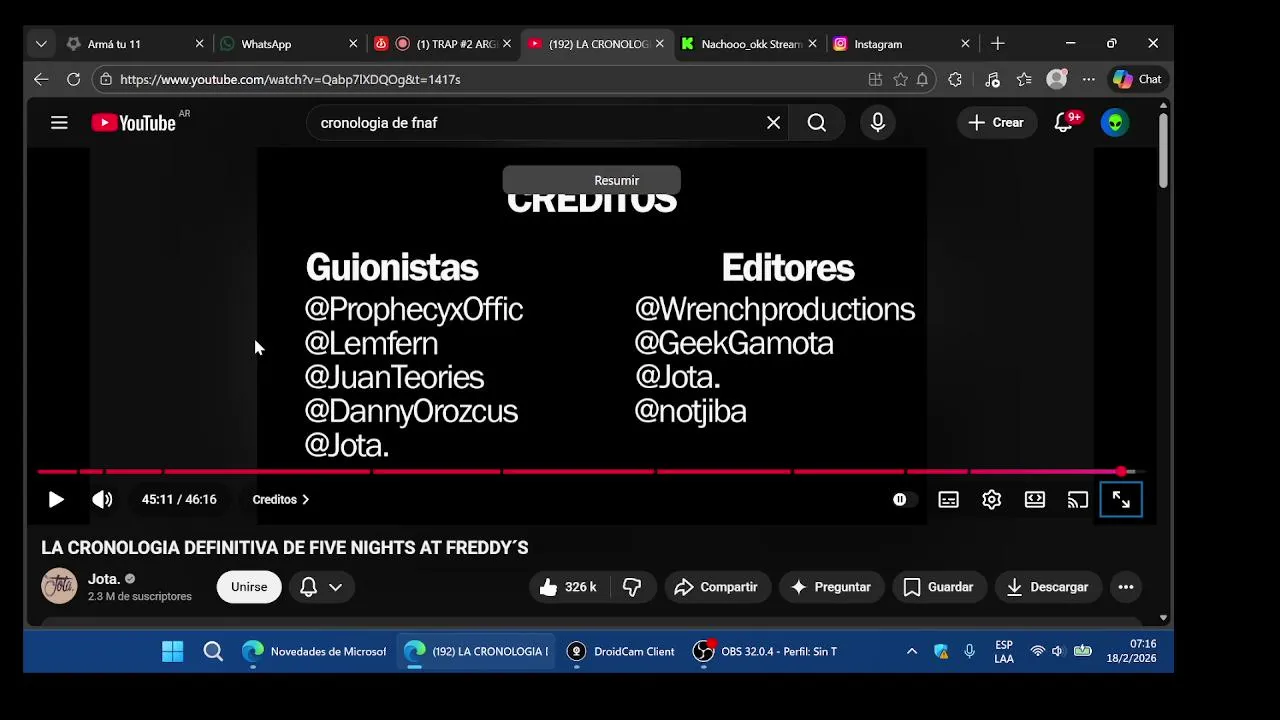Switch to OBS 32.0.4 in taskbar
This screenshot has width=1280, height=720.
(766, 652)
